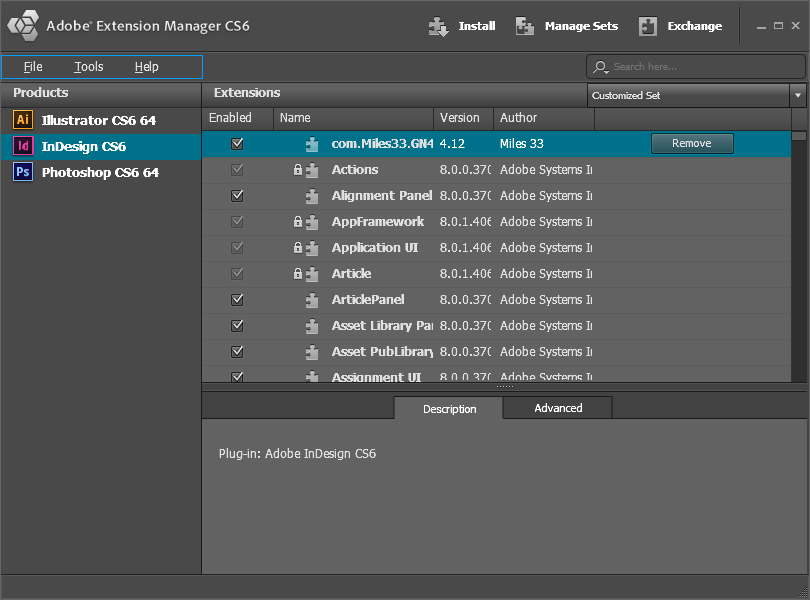Click the panel splitter grip dots

tap(505, 387)
